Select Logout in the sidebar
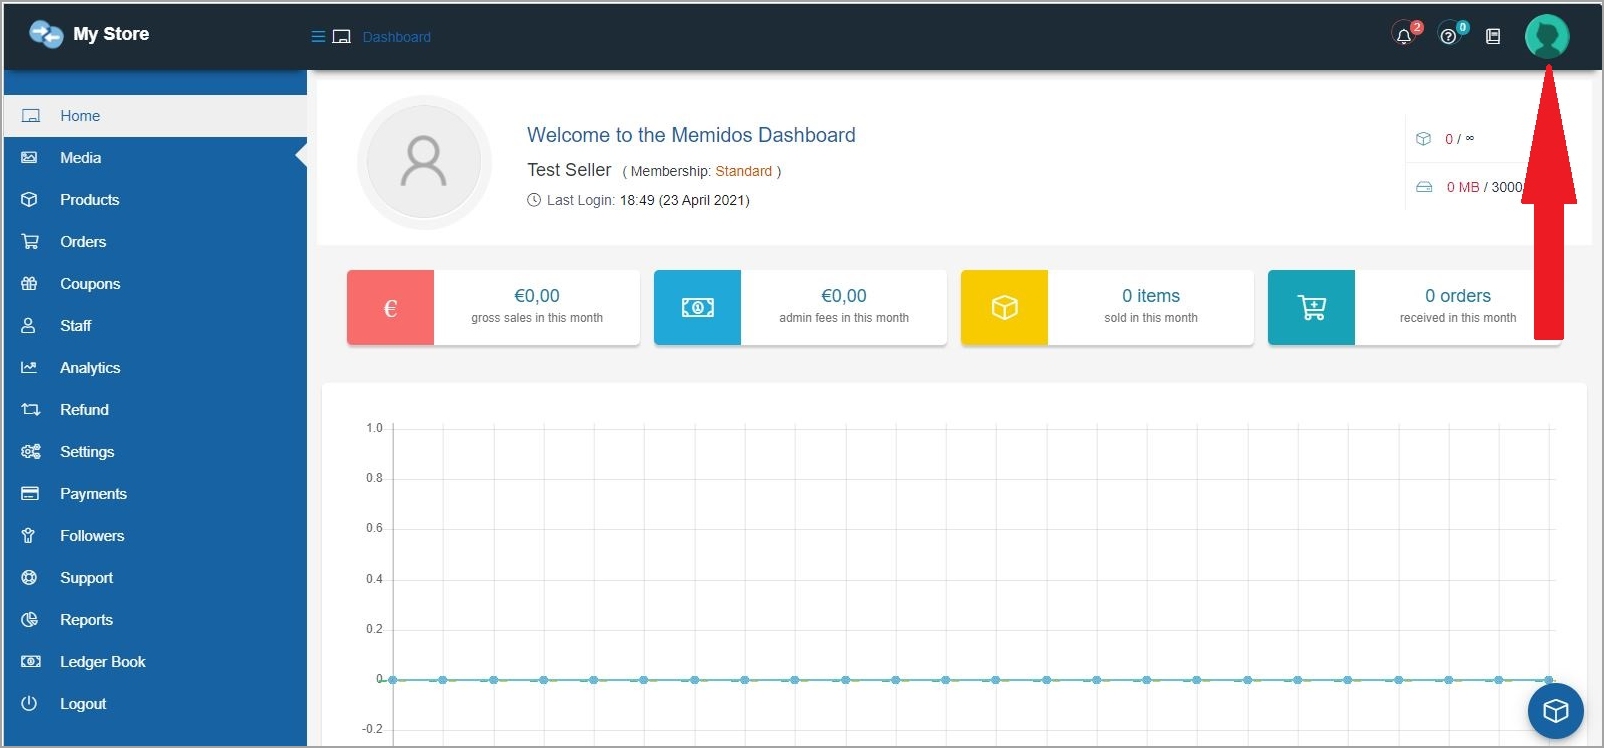 (x=155, y=704)
